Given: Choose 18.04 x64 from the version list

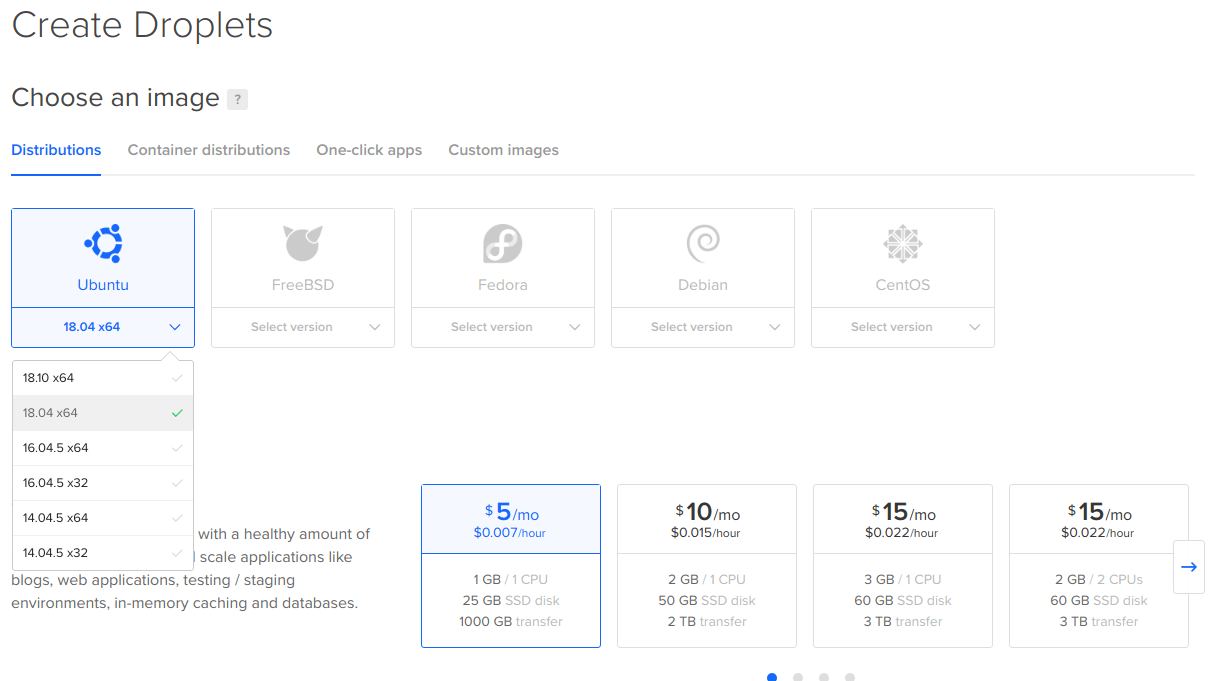Looking at the screenshot, I should 103,413.
